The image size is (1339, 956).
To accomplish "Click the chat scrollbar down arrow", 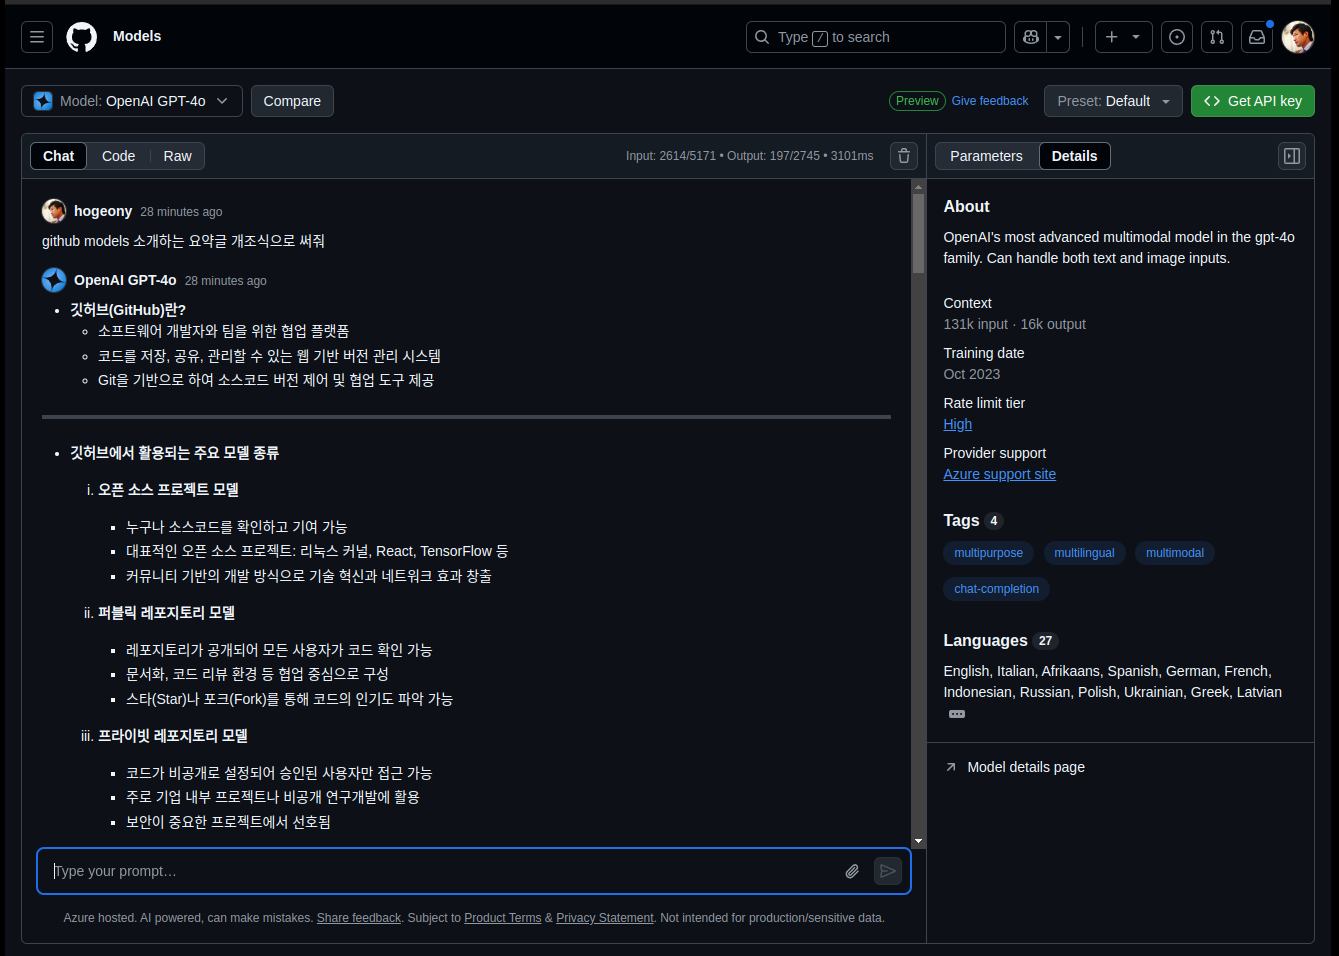I will coord(918,842).
